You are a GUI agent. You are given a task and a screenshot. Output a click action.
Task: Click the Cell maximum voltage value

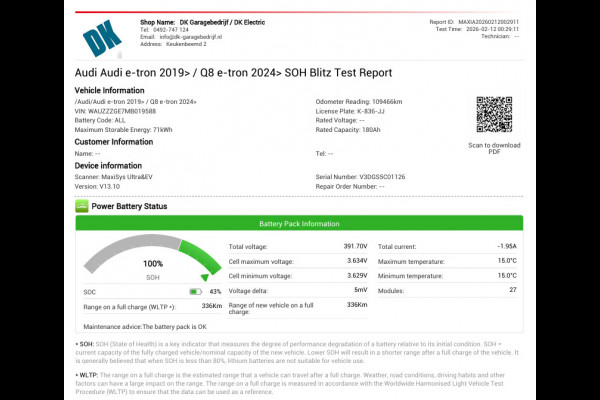point(357,260)
